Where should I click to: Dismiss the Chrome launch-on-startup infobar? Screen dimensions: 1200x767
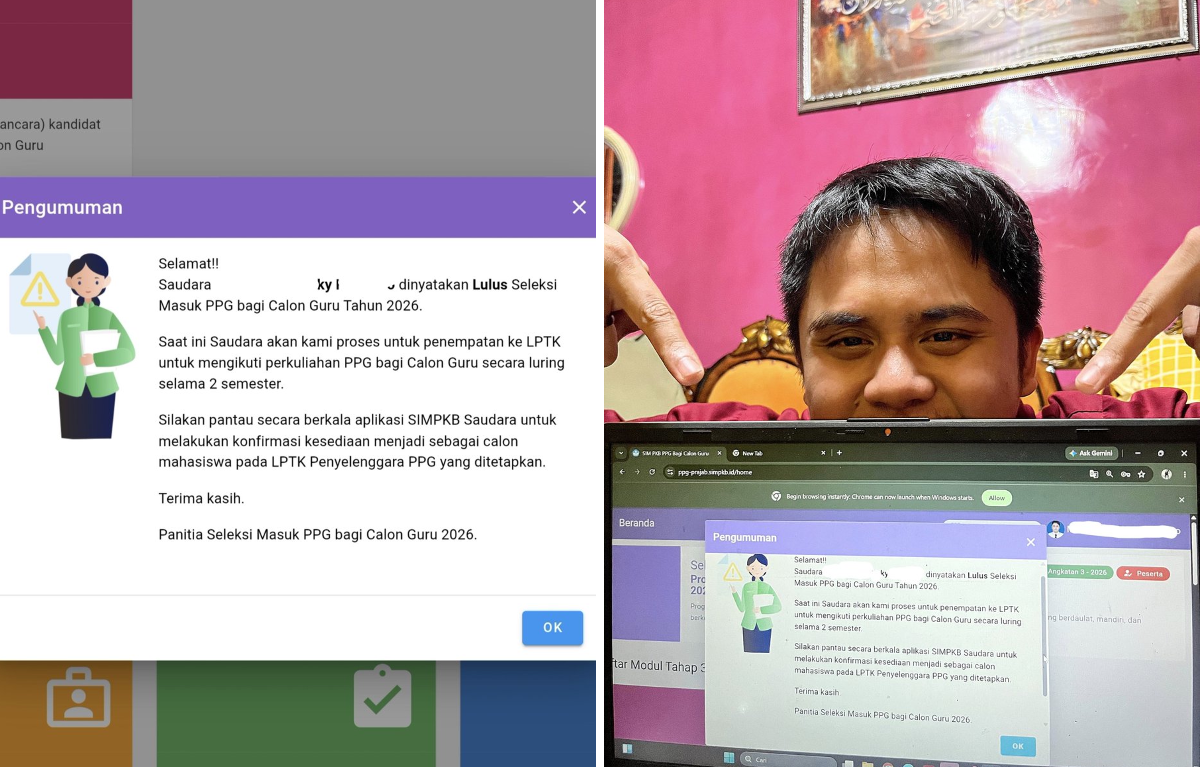[1181, 499]
